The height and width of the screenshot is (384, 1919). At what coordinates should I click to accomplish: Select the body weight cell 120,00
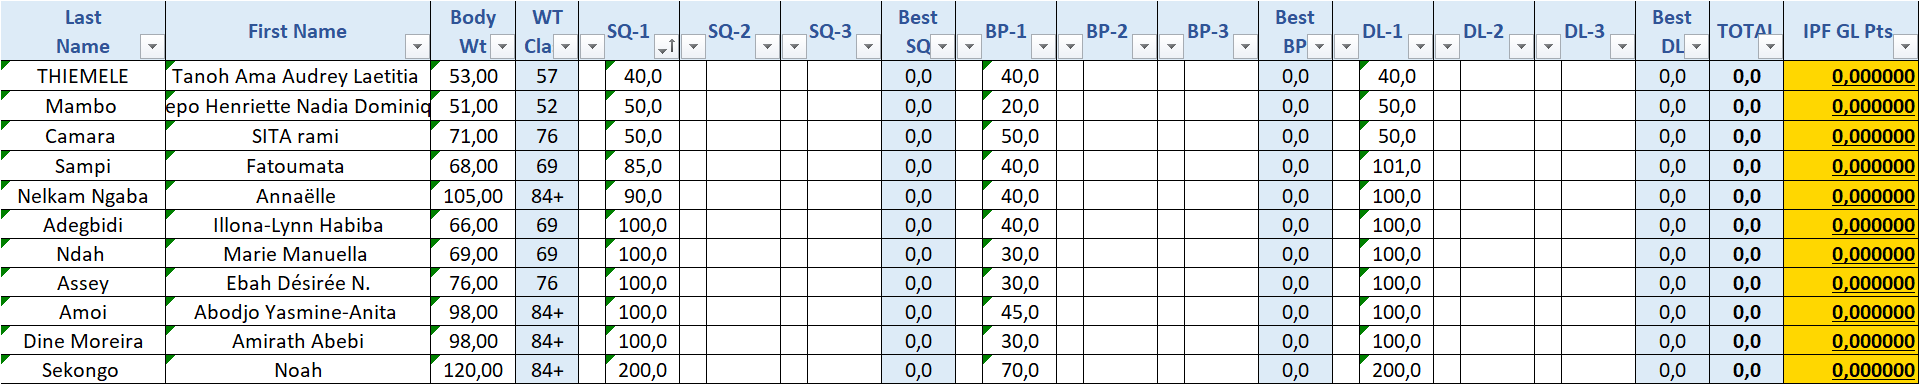tap(473, 370)
